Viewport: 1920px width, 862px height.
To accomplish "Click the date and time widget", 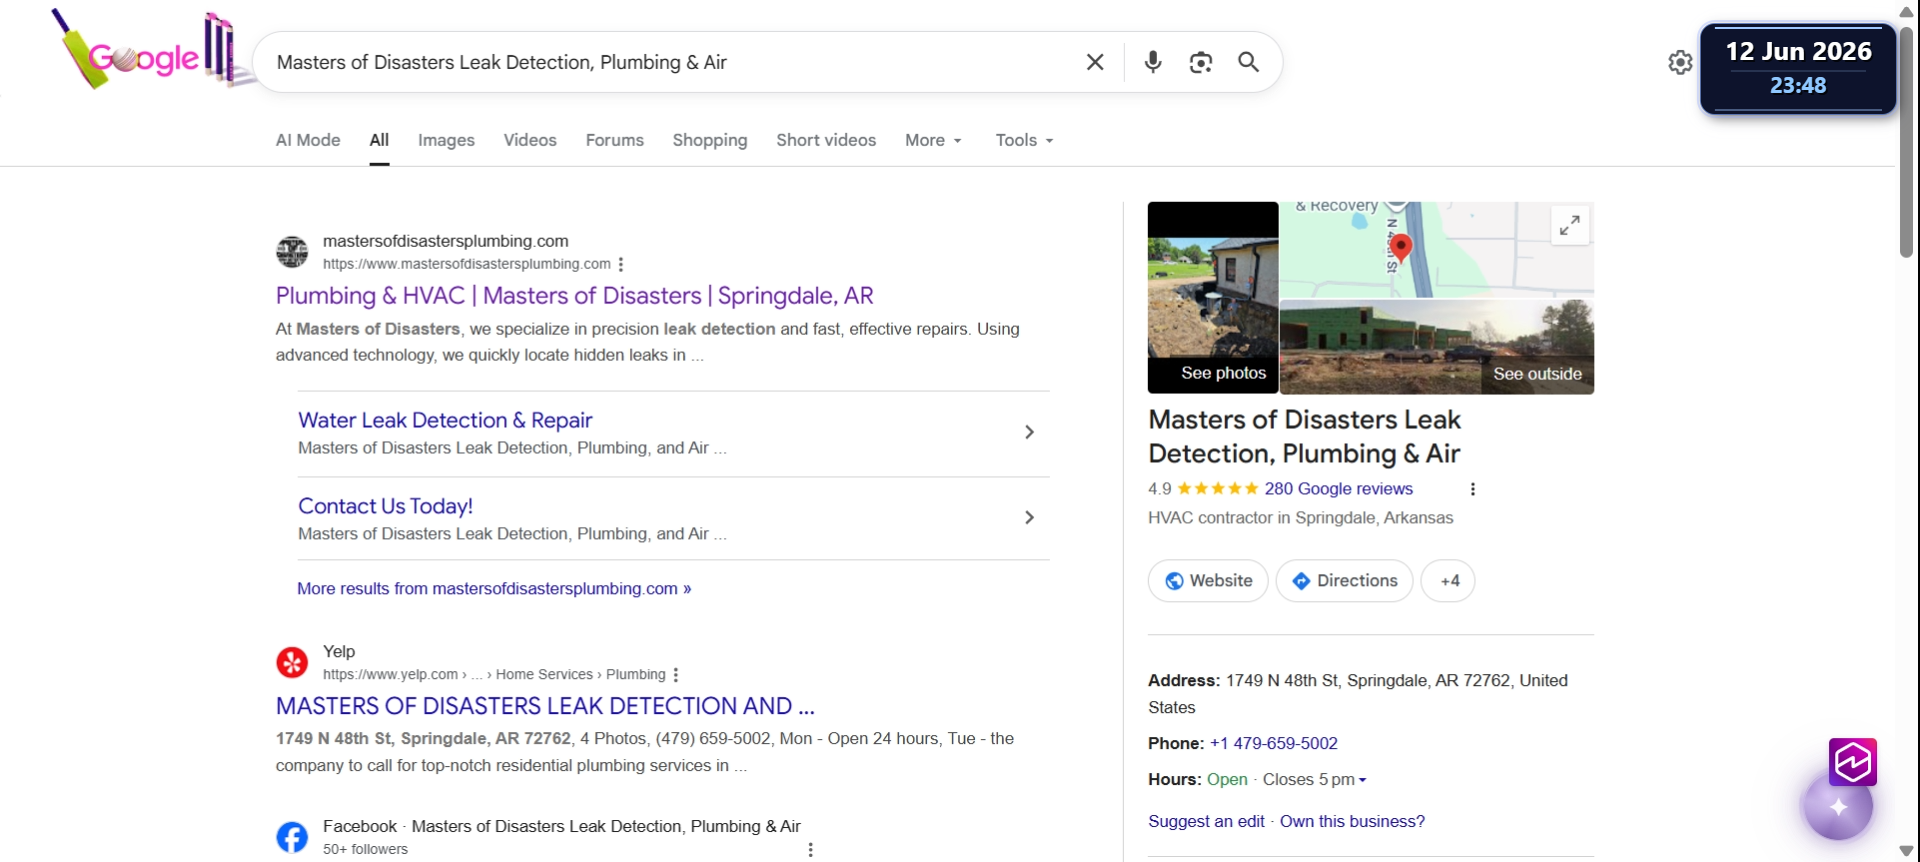I will 1798,68.
